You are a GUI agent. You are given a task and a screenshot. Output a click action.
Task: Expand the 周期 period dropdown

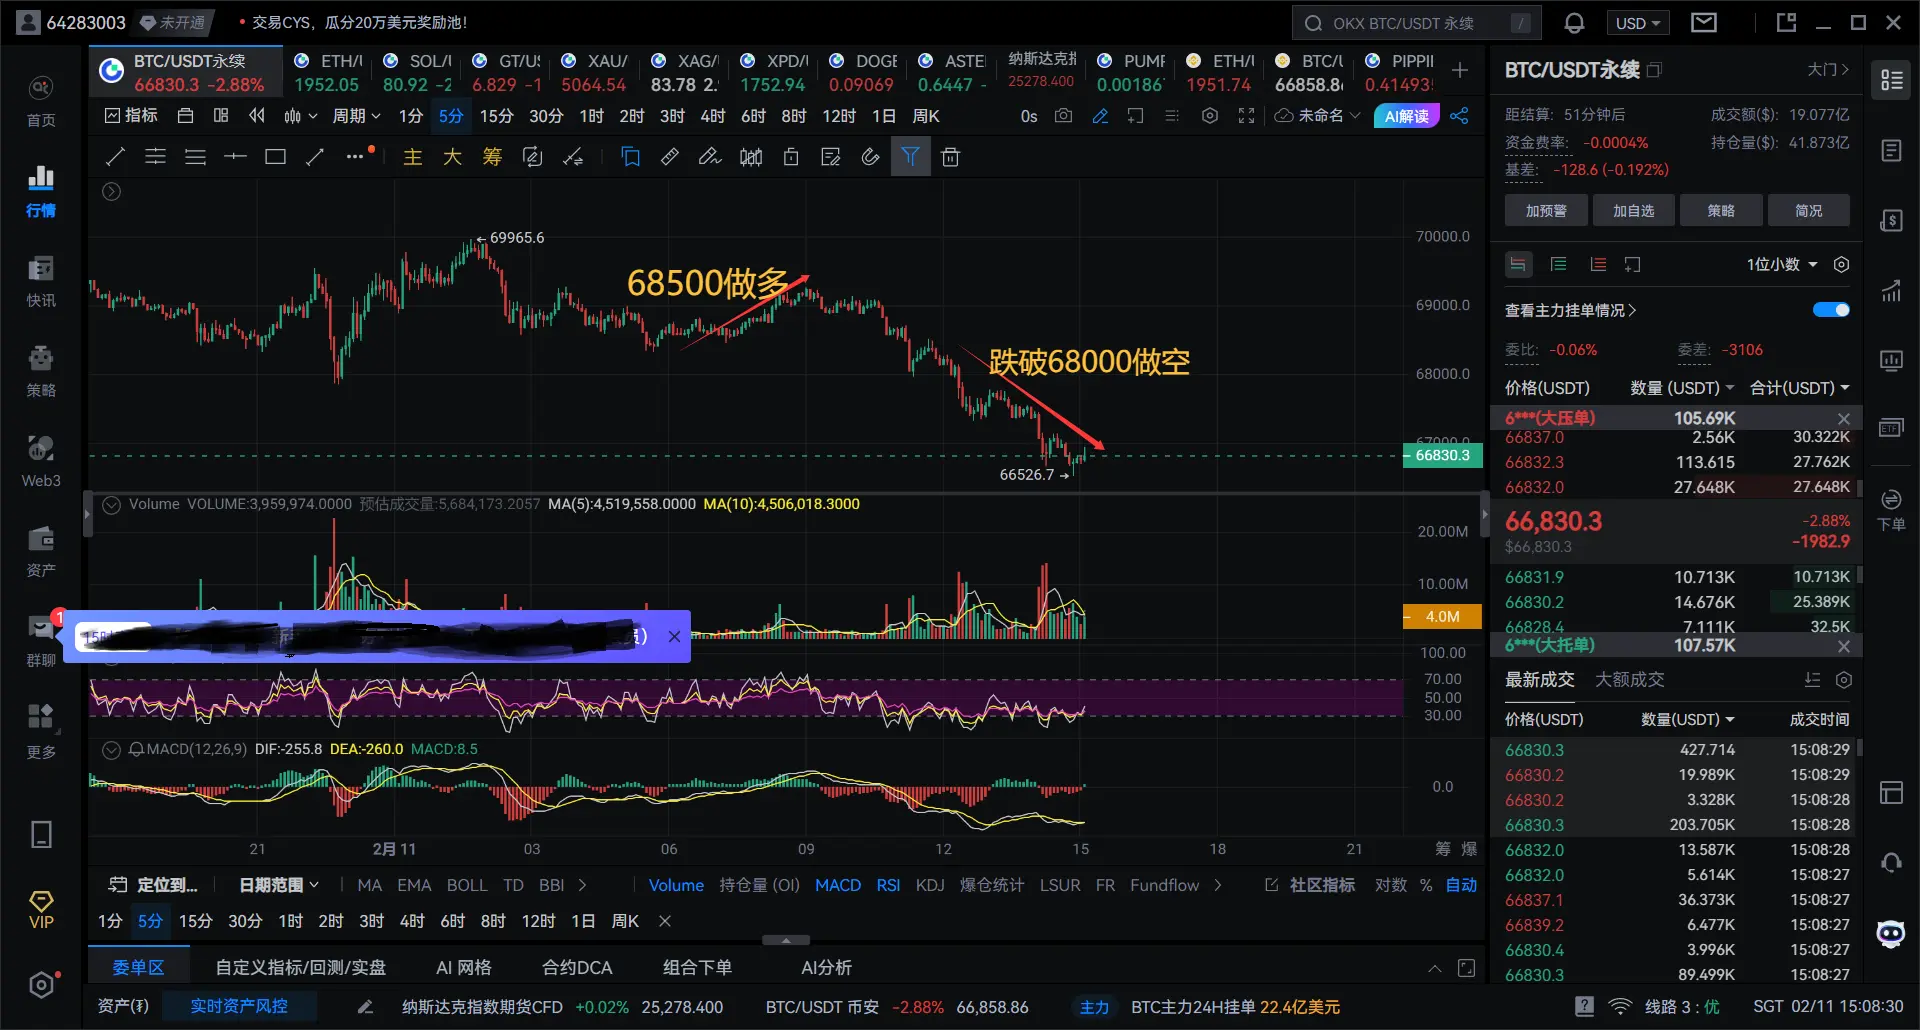(356, 116)
